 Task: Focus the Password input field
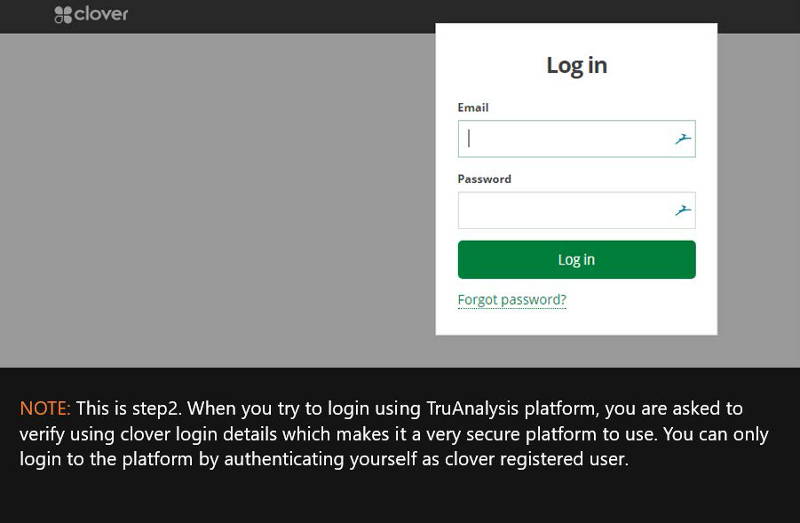pyautogui.click(x=577, y=210)
